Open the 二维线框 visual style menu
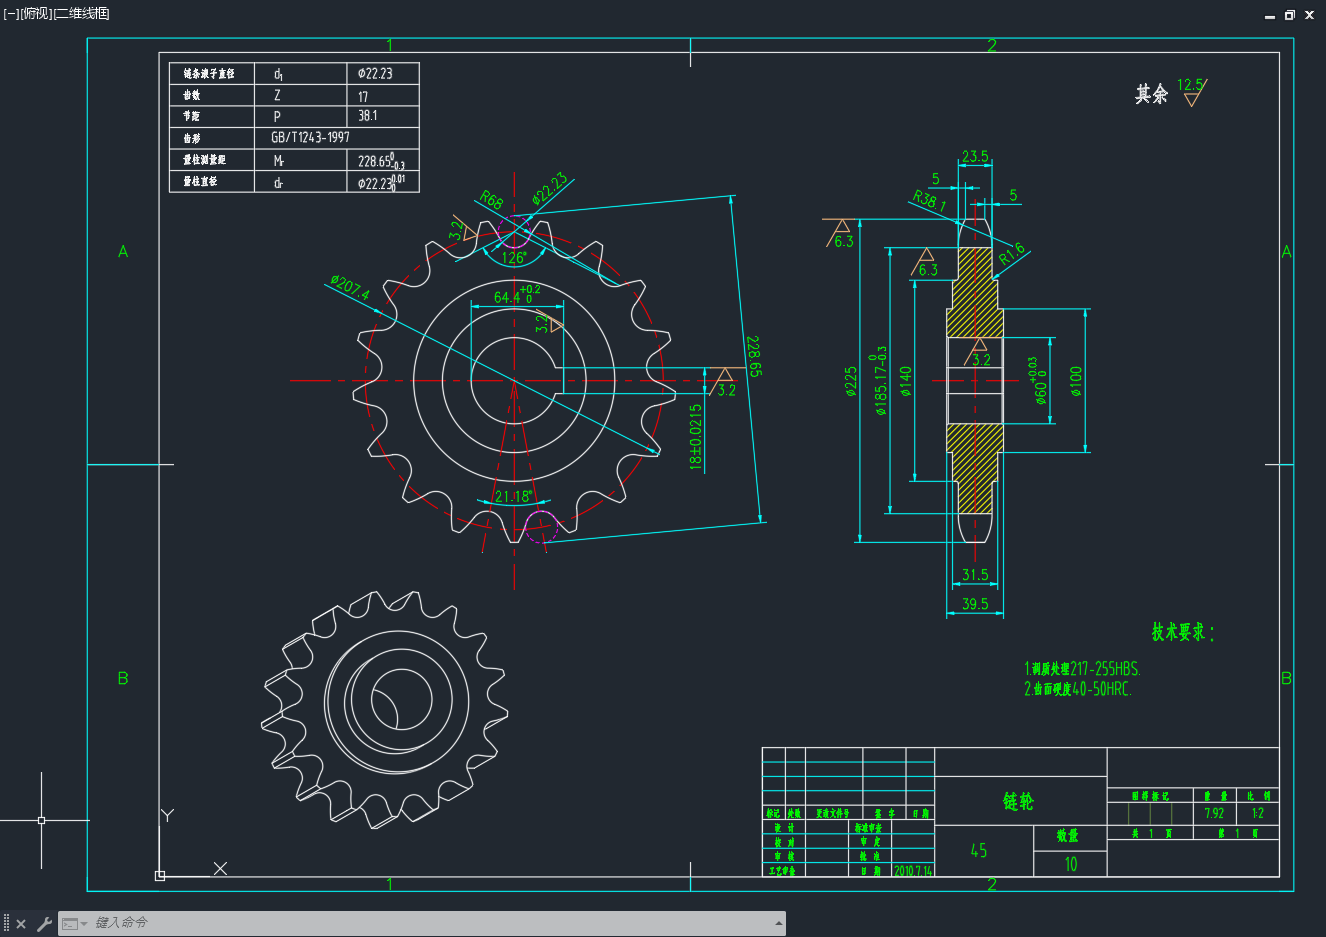The height and width of the screenshot is (937, 1326). 81,13
